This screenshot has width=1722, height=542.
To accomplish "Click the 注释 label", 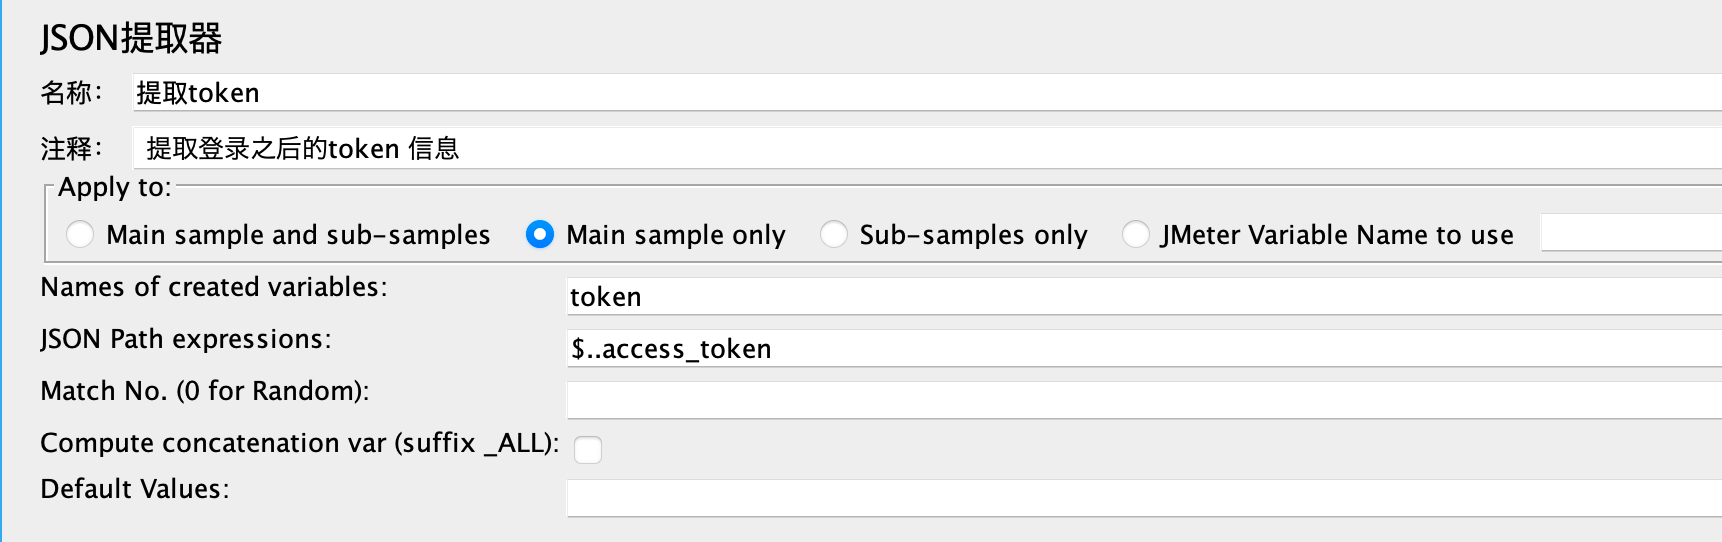I will coord(70,149).
